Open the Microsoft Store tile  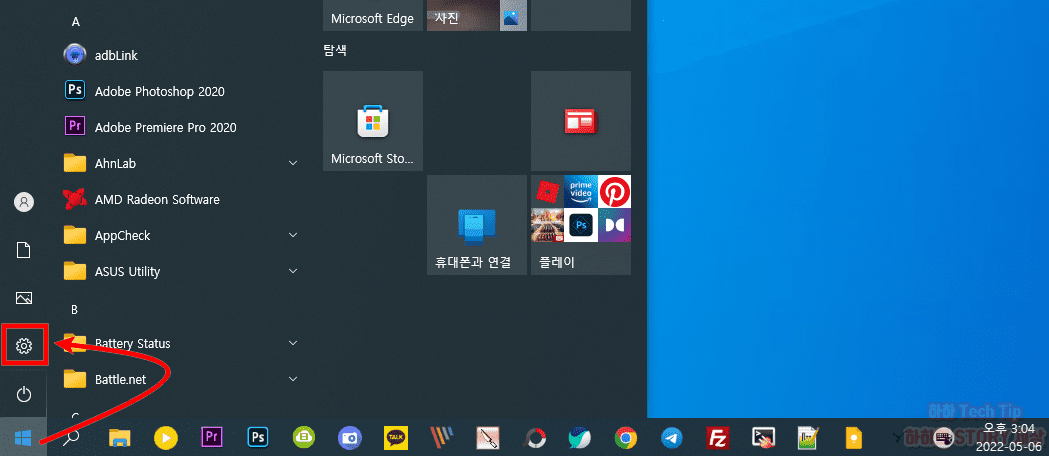pos(373,121)
